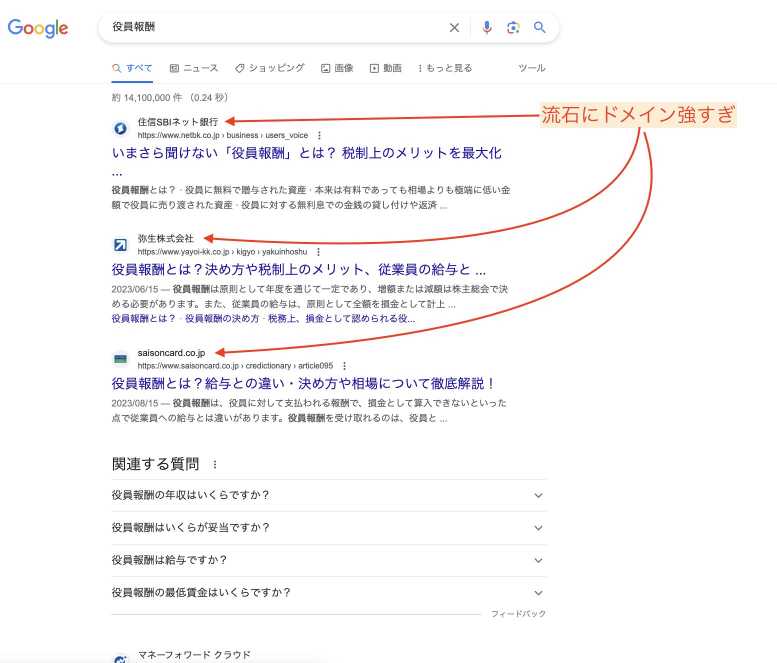Start voice search with the microphone icon
Viewport: 777px width, 663px height.
pyautogui.click(x=487, y=28)
